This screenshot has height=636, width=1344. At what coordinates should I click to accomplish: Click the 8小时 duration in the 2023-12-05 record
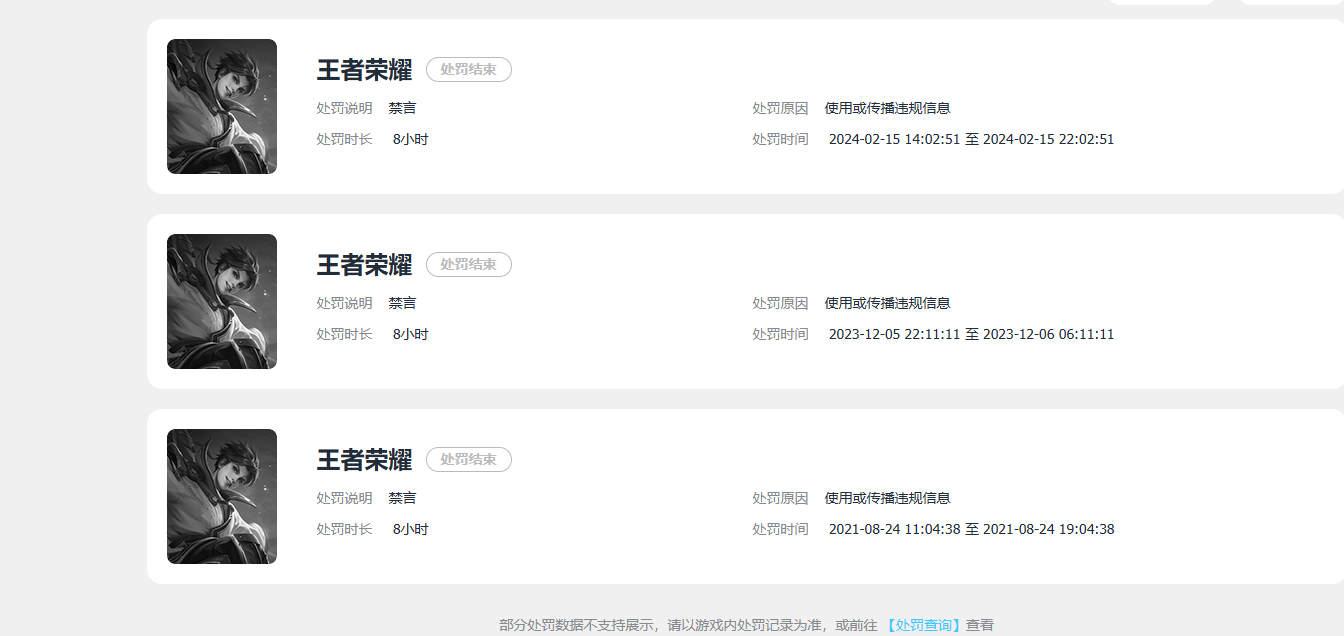(410, 334)
